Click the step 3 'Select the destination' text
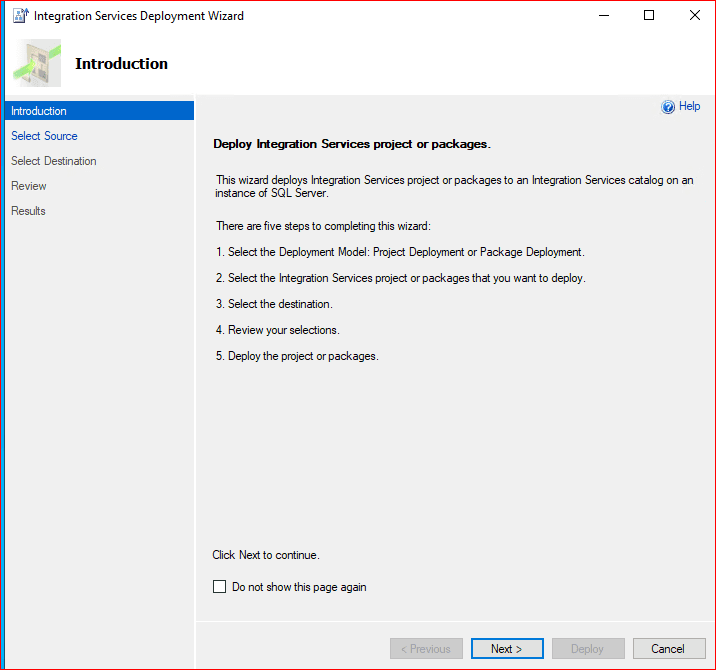 (x=275, y=304)
